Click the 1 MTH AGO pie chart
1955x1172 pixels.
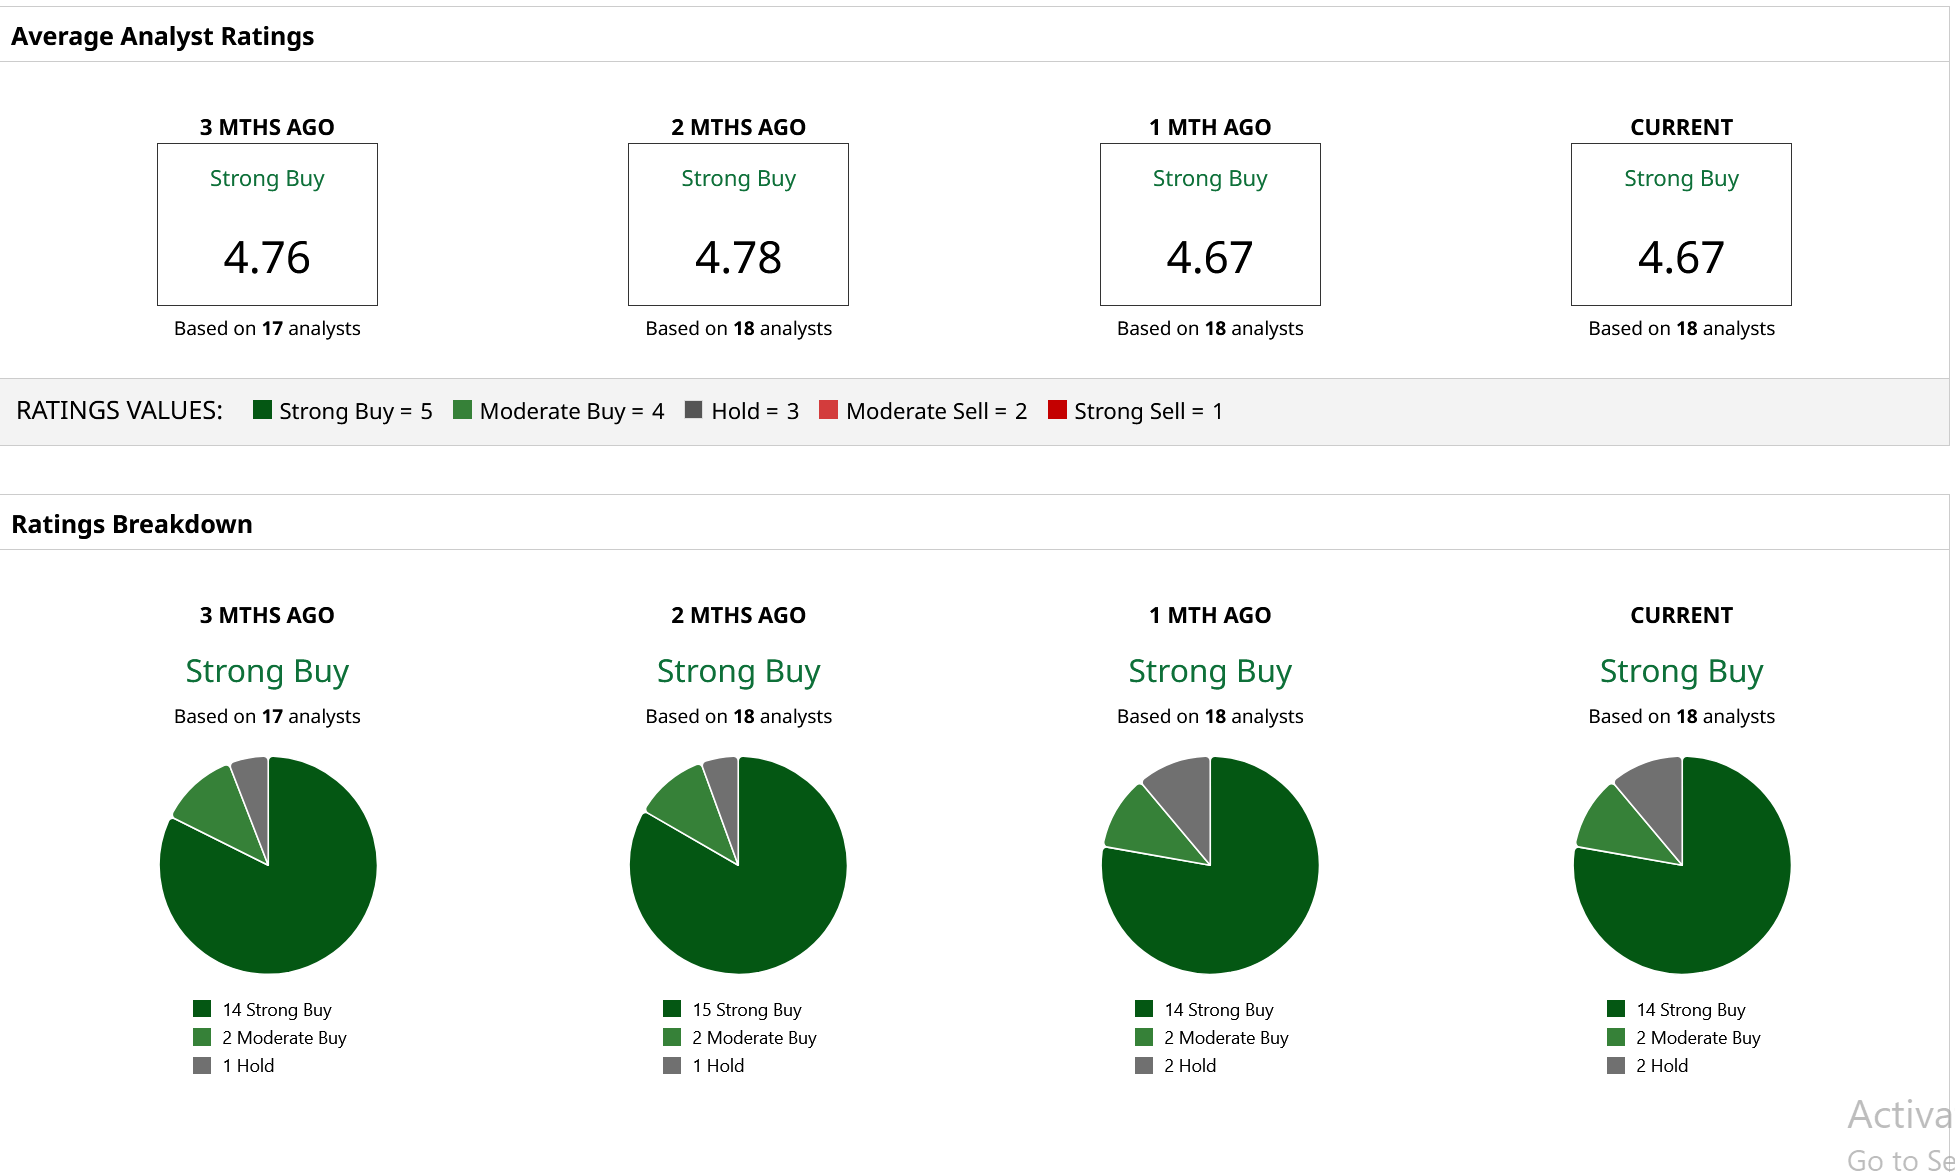(1210, 865)
